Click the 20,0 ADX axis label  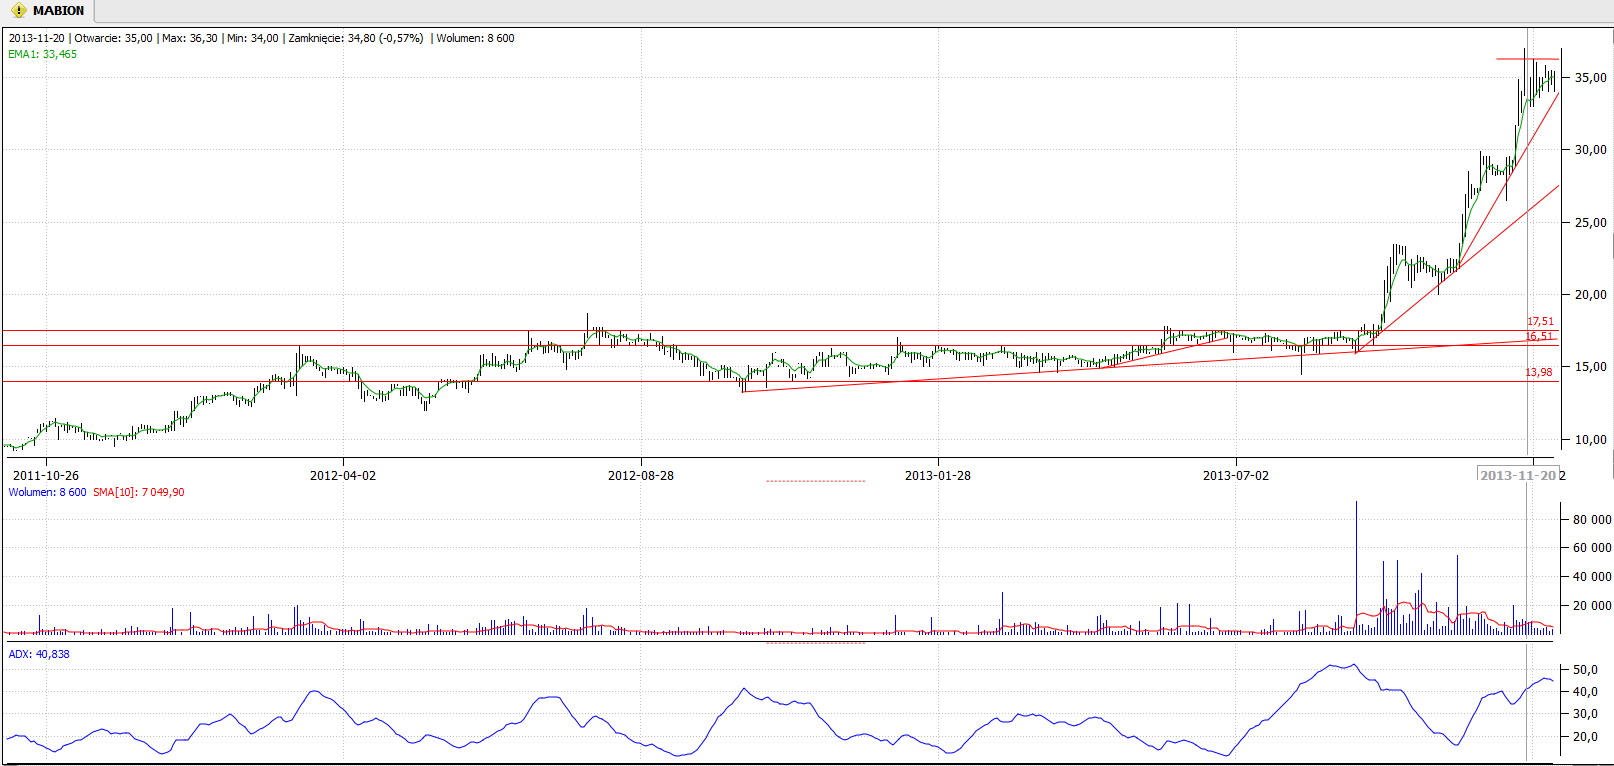pos(1586,736)
